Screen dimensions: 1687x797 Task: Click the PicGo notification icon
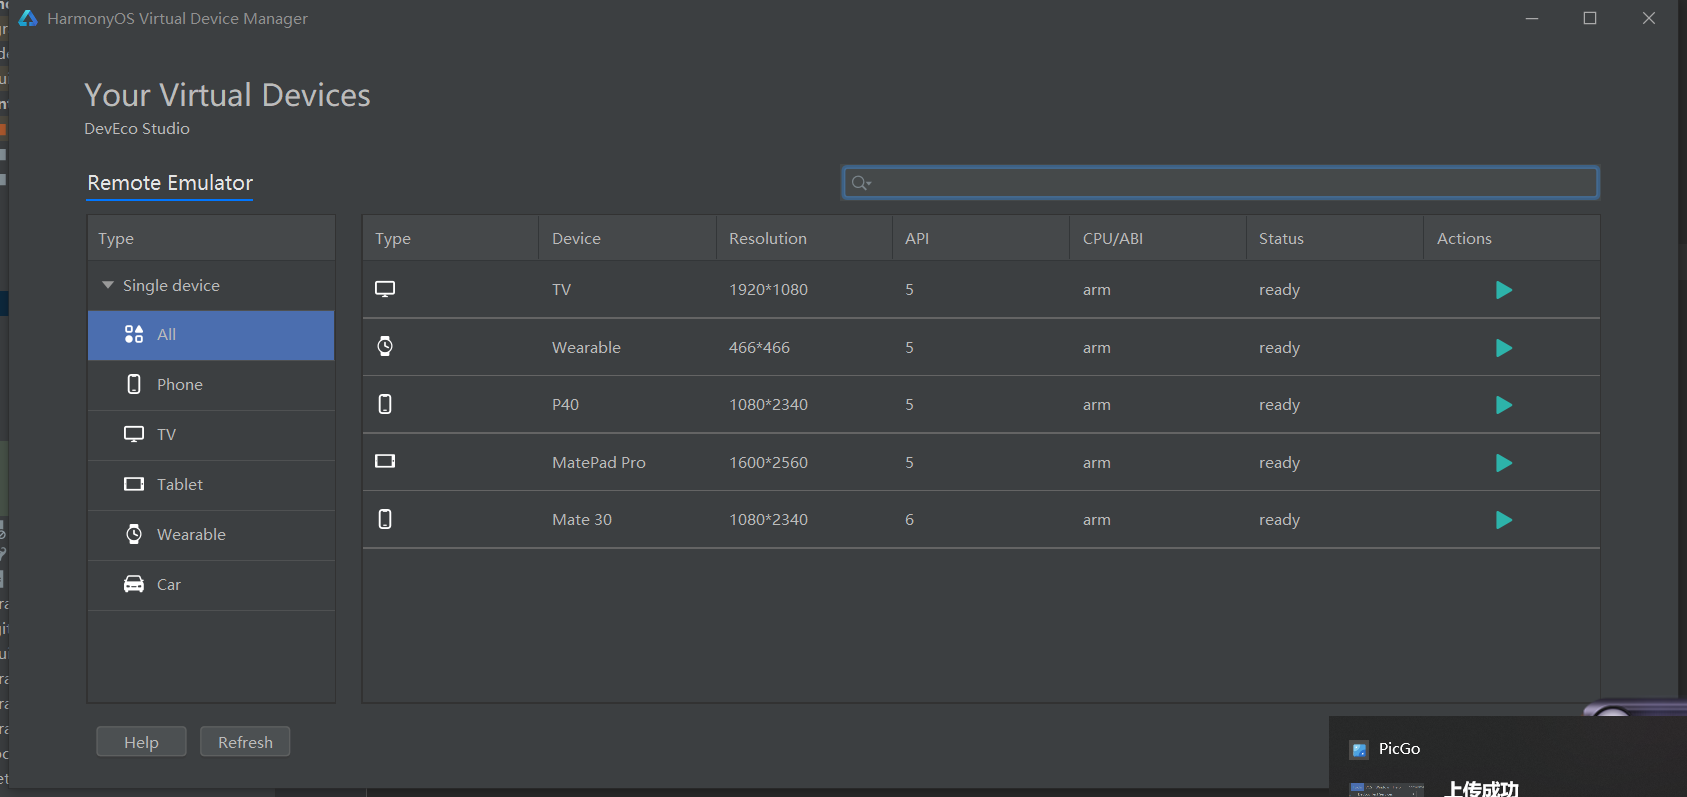1359,749
